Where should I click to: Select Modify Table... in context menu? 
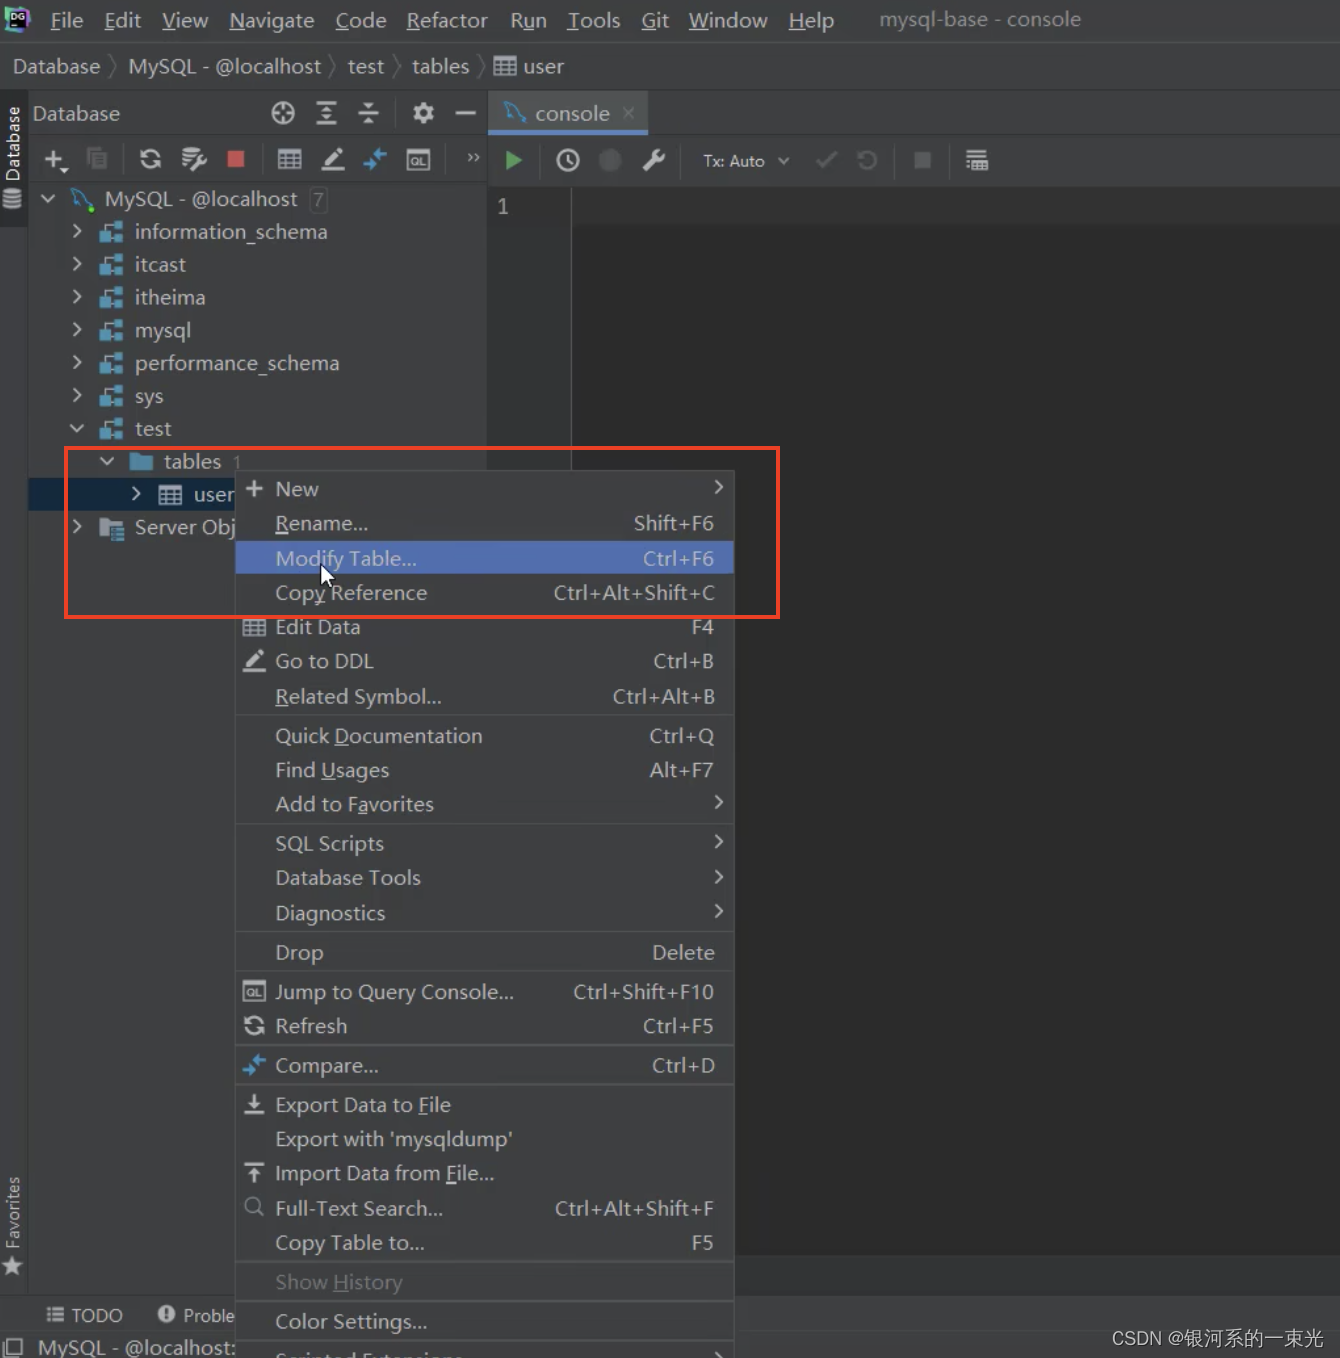pyautogui.click(x=484, y=558)
